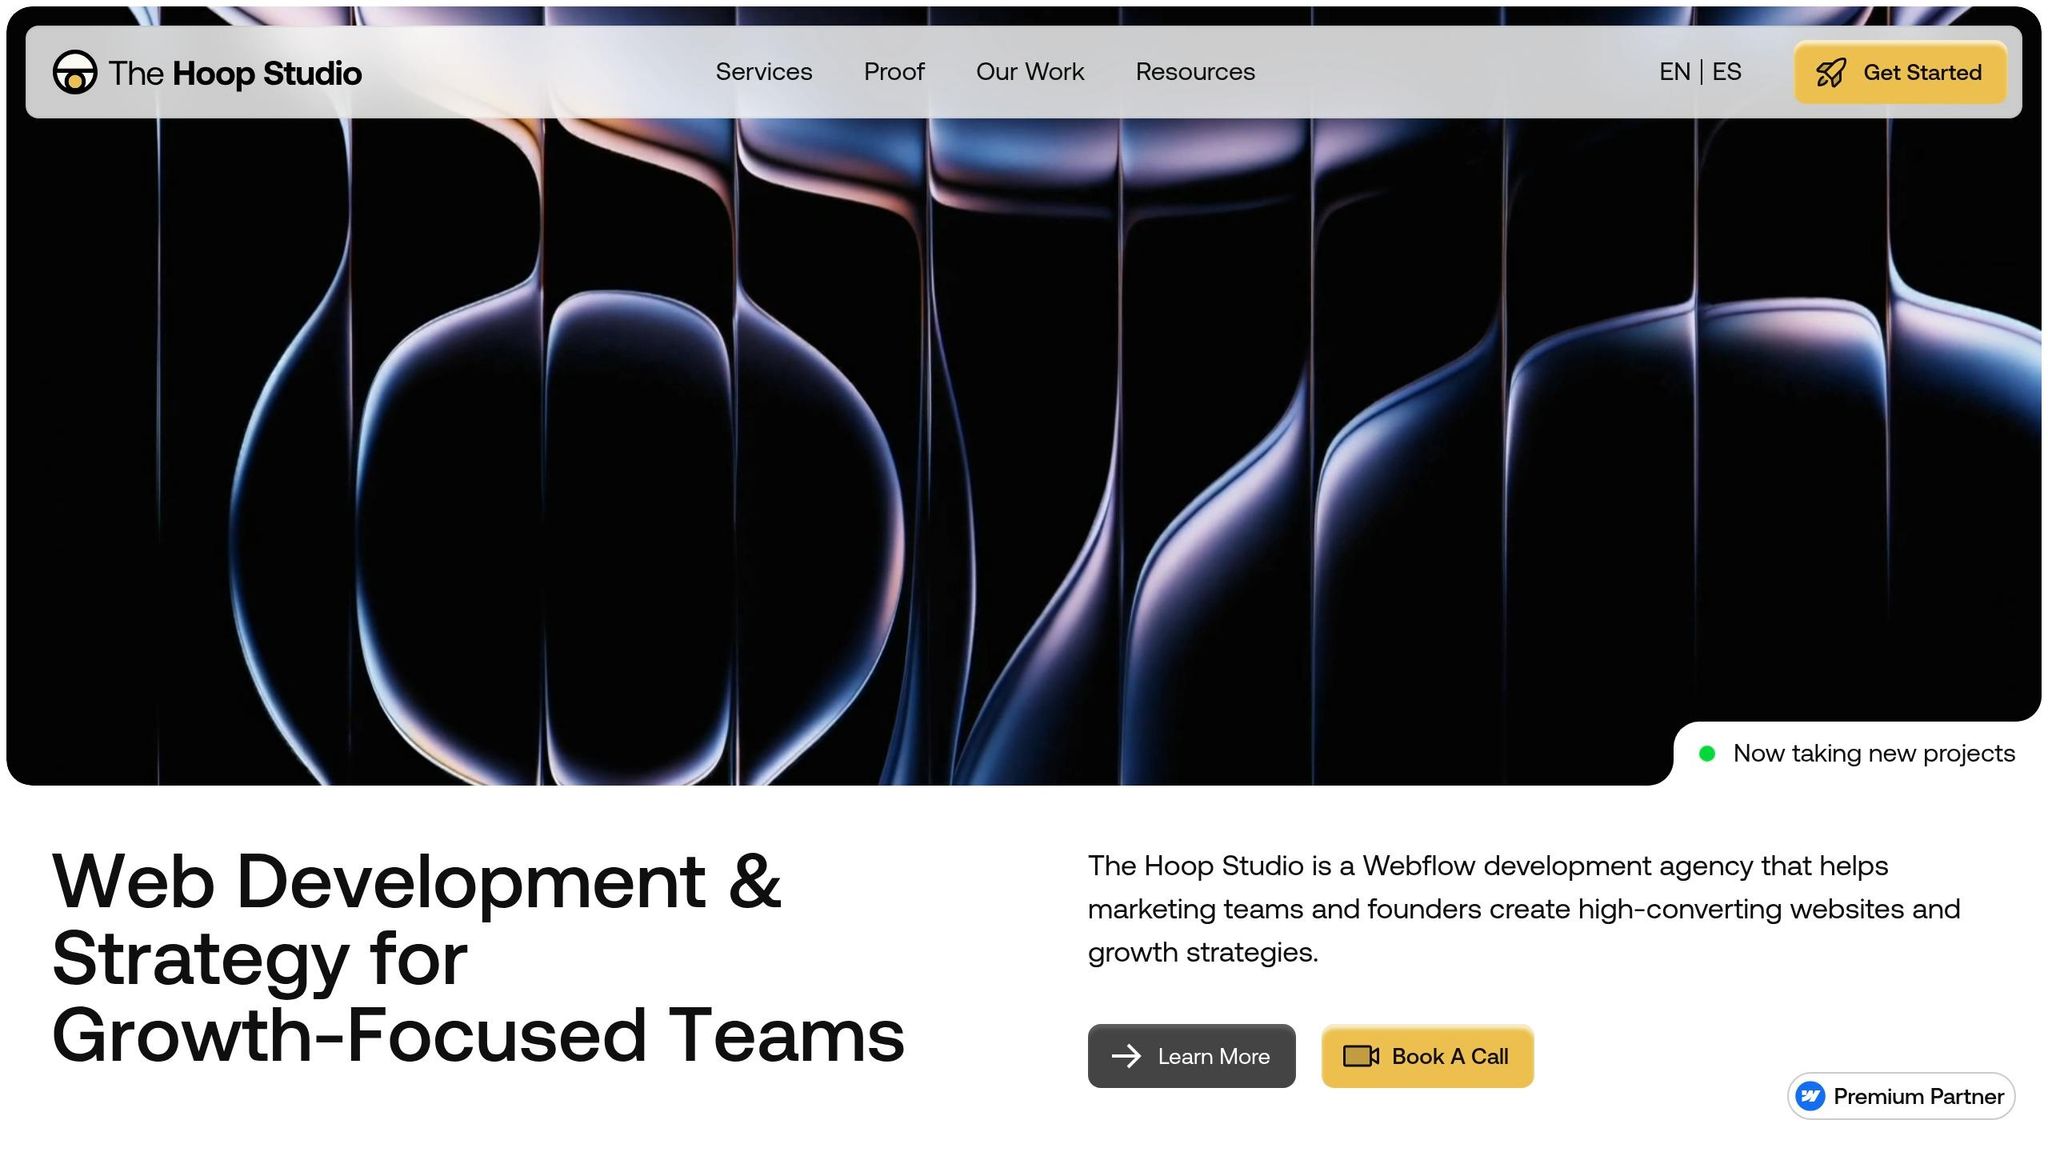Viewport: 2048px width, 1152px height.
Task: Open the Resources navigation menu
Action: pyautogui.click(x=1195, y=72)
